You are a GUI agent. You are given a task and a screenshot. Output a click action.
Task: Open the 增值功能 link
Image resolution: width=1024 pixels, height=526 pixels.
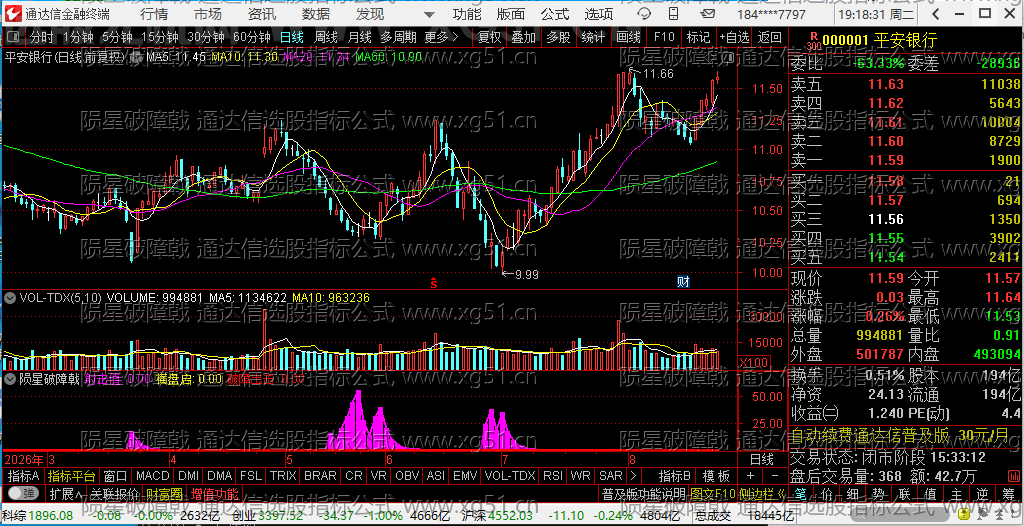point(215,493)
